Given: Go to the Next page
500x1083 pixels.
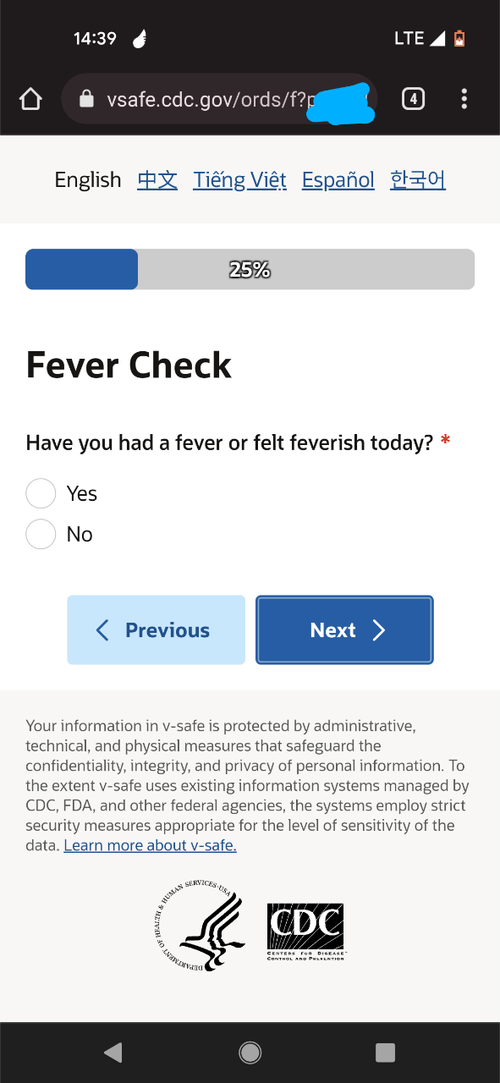Looking at the screenshot, I should tap(345, 630).
